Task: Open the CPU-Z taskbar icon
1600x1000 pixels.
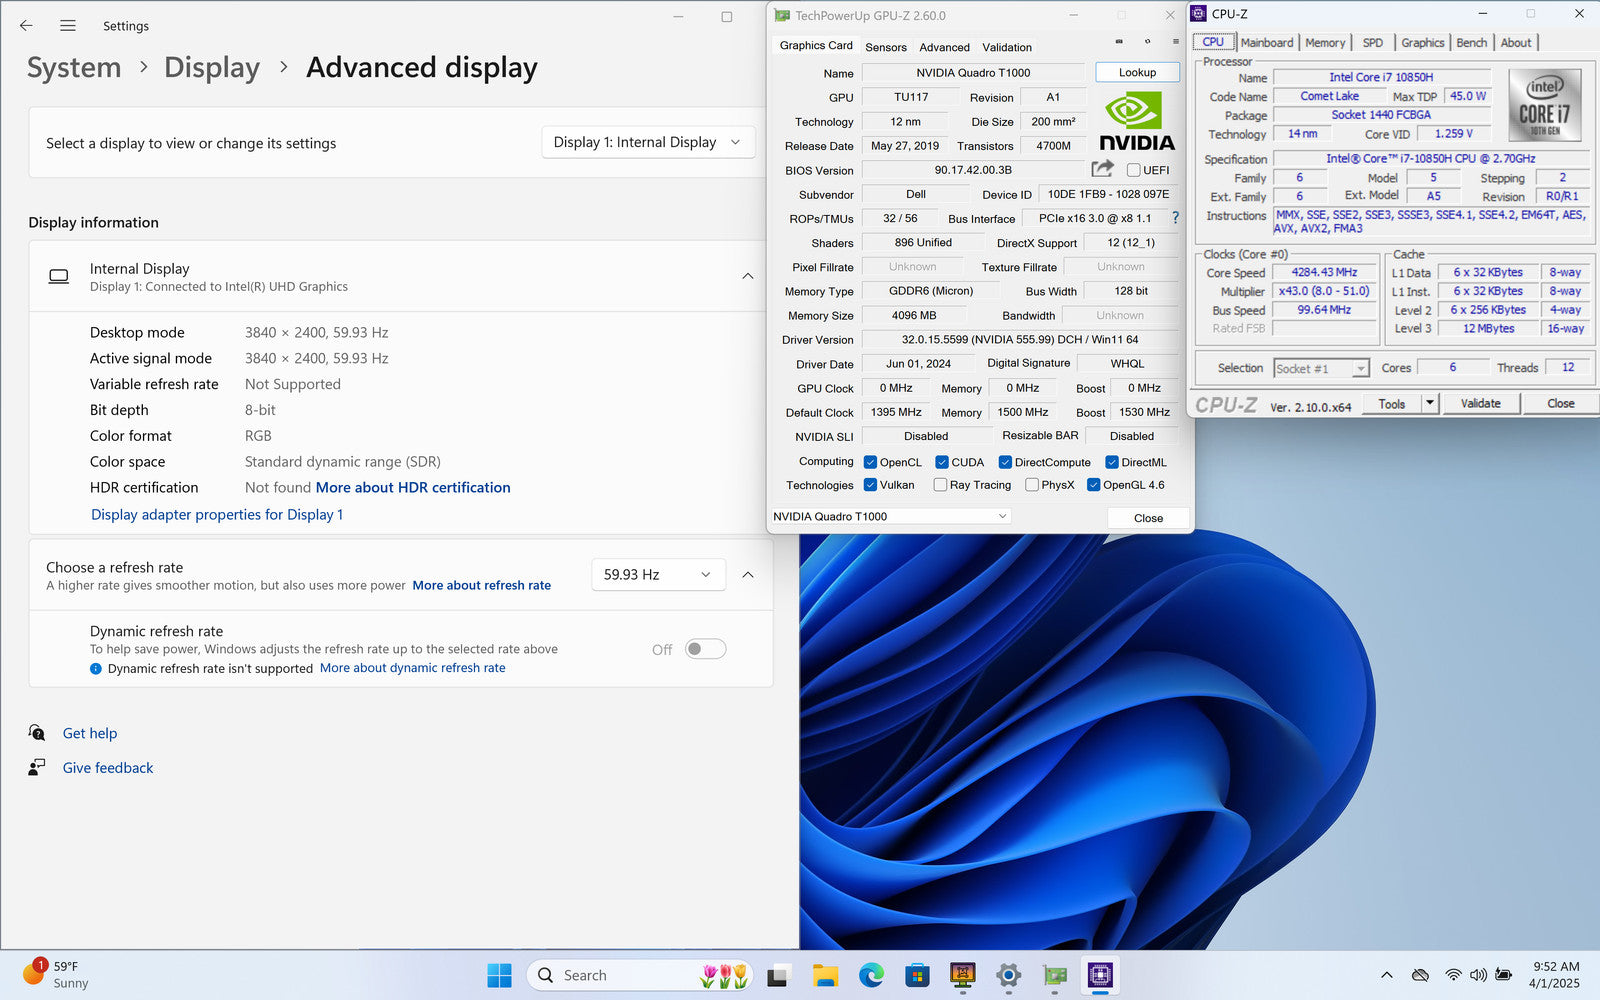Action: 1100,975
